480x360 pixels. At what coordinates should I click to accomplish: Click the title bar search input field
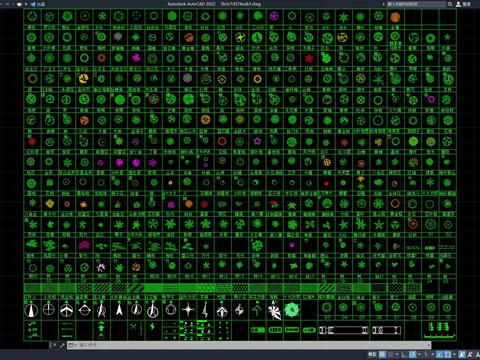(415, 4)
